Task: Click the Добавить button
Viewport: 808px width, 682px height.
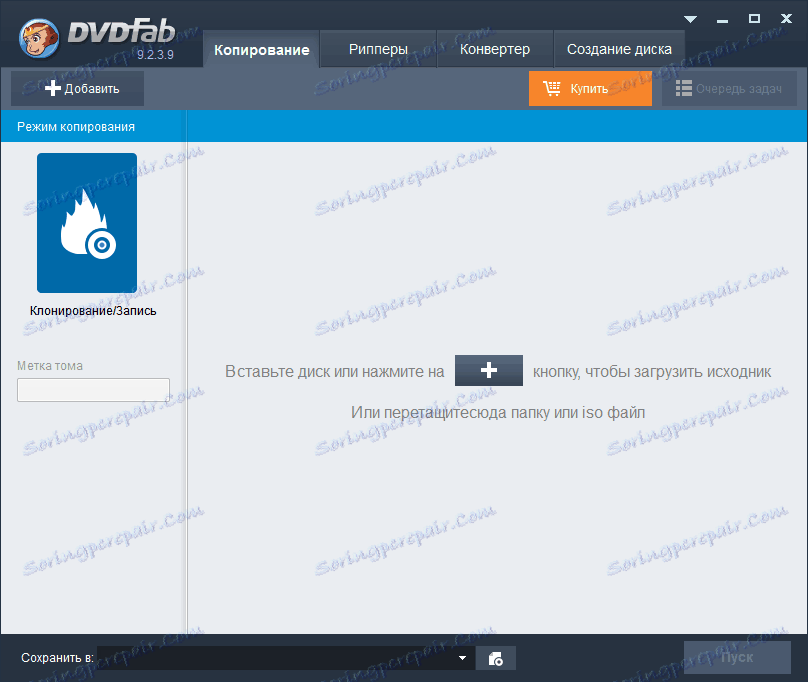Action: [76, 88]
